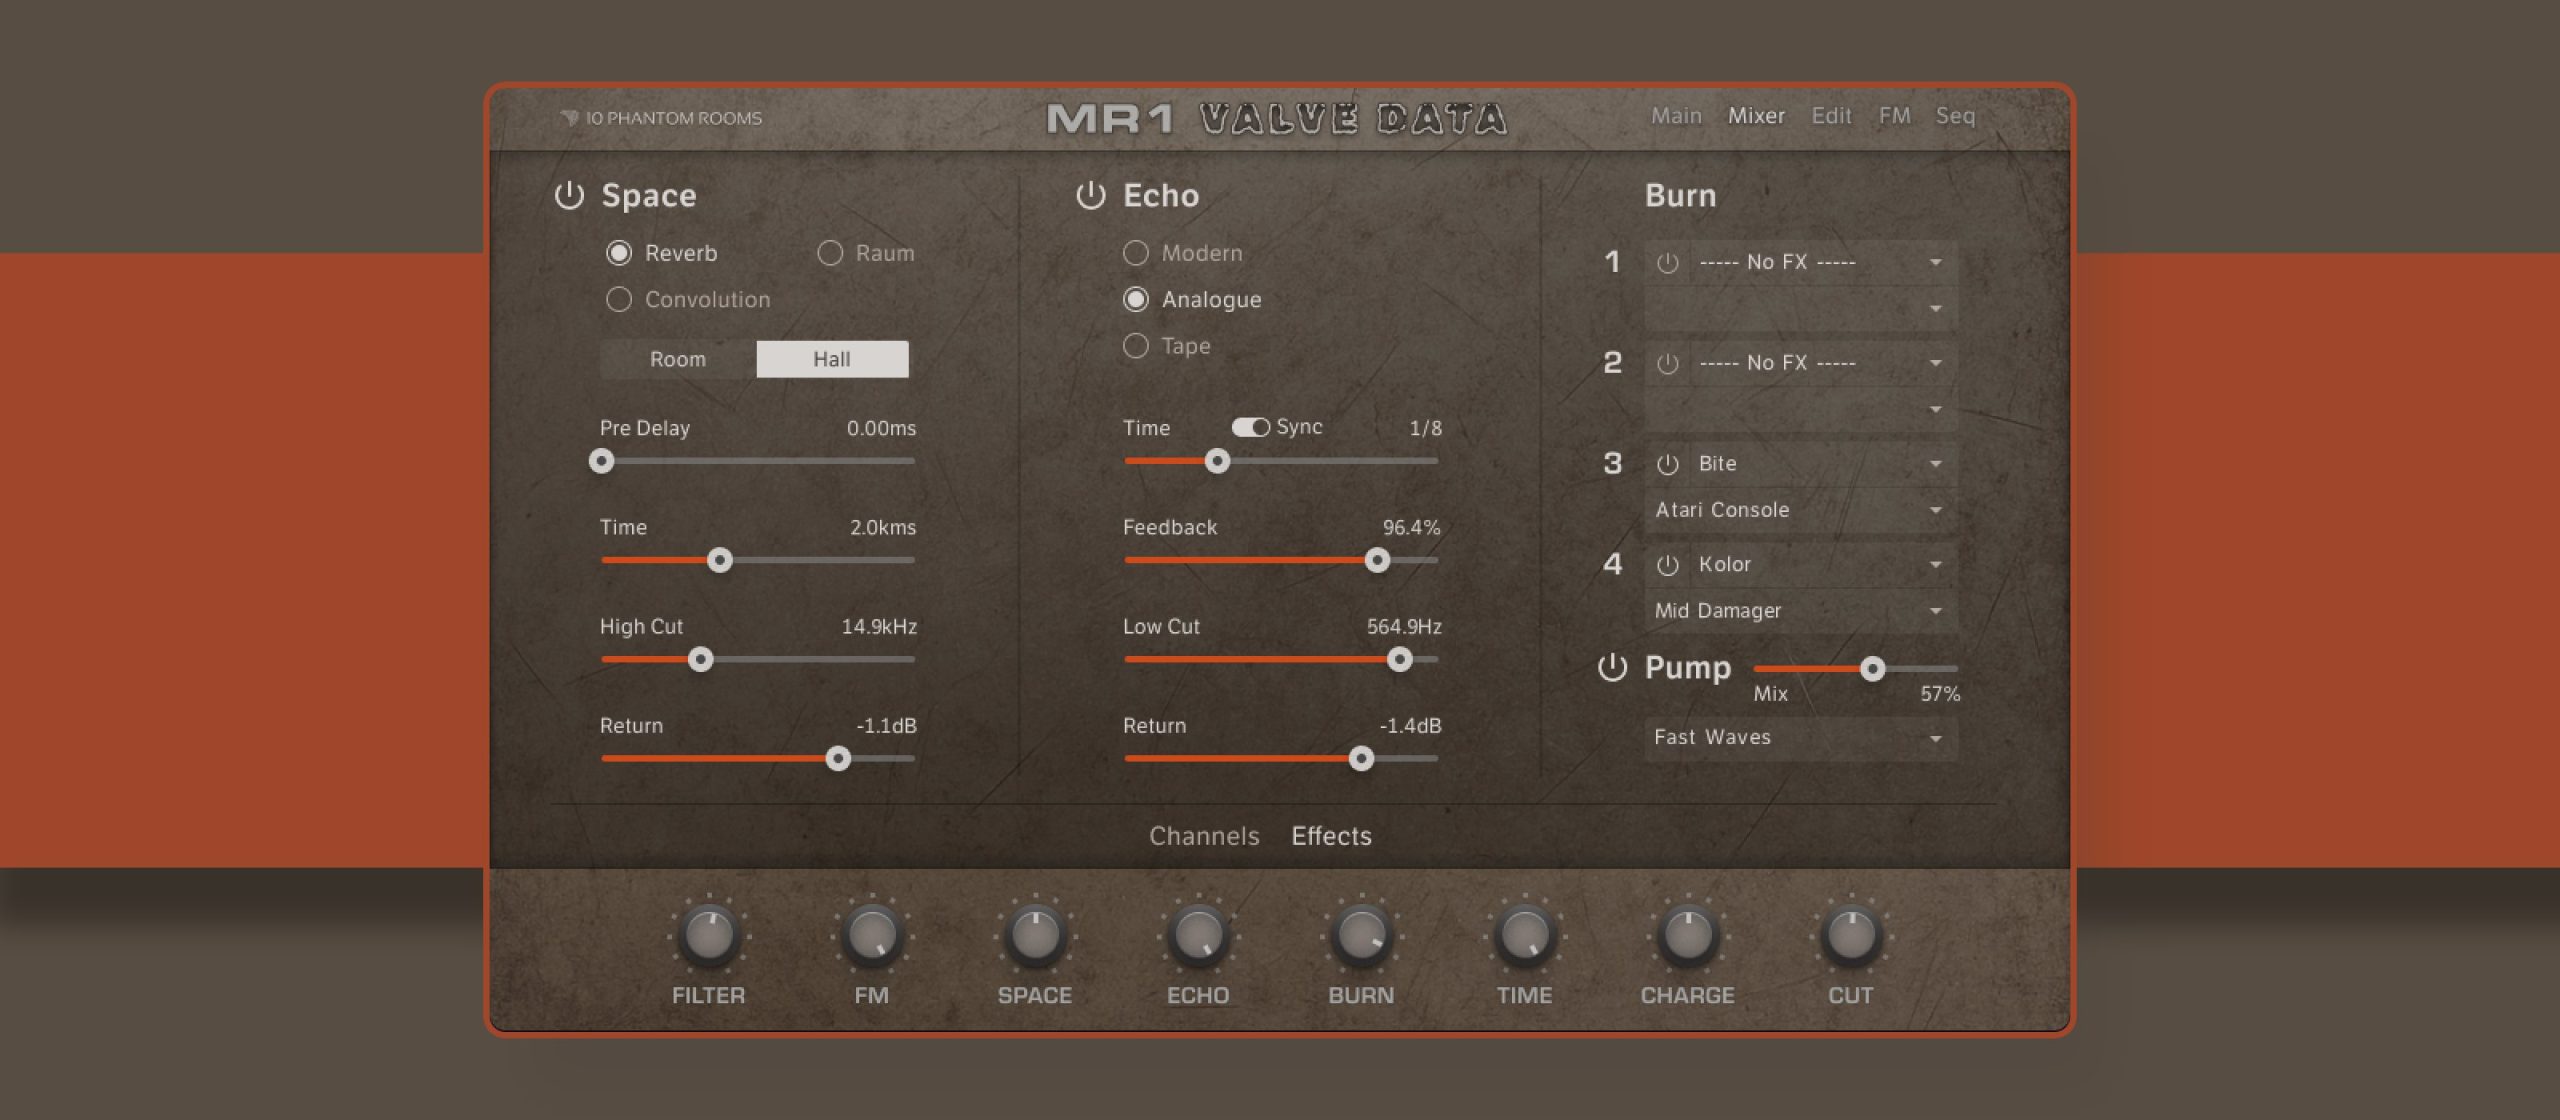
Task: Toggle power for Kolor effect slot 4
Action: pyautogui.click(x=1667, y=566)
